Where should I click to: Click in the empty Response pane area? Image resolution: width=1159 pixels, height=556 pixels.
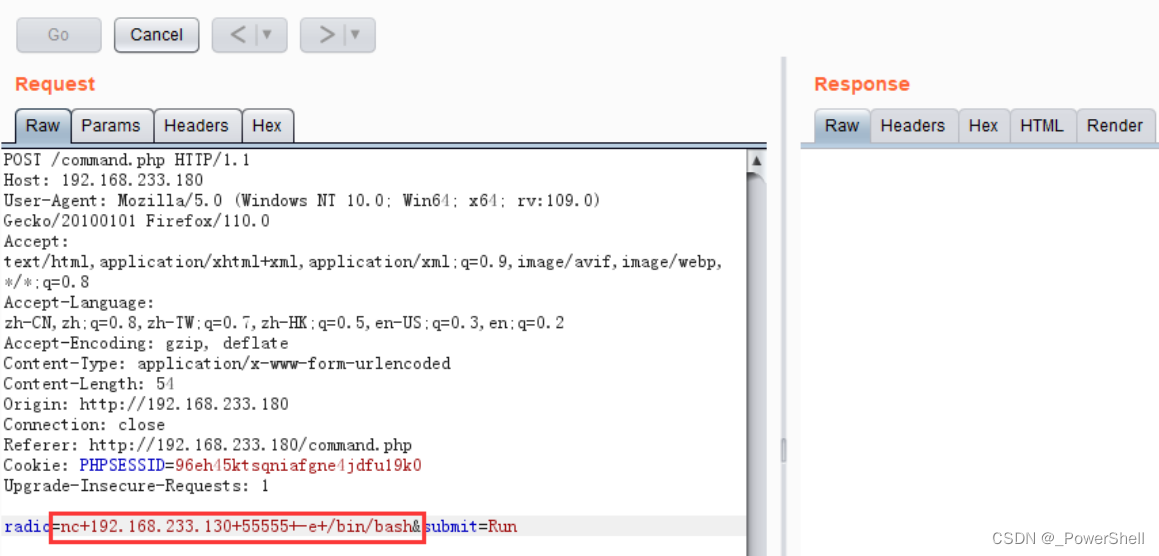[979, 351]
